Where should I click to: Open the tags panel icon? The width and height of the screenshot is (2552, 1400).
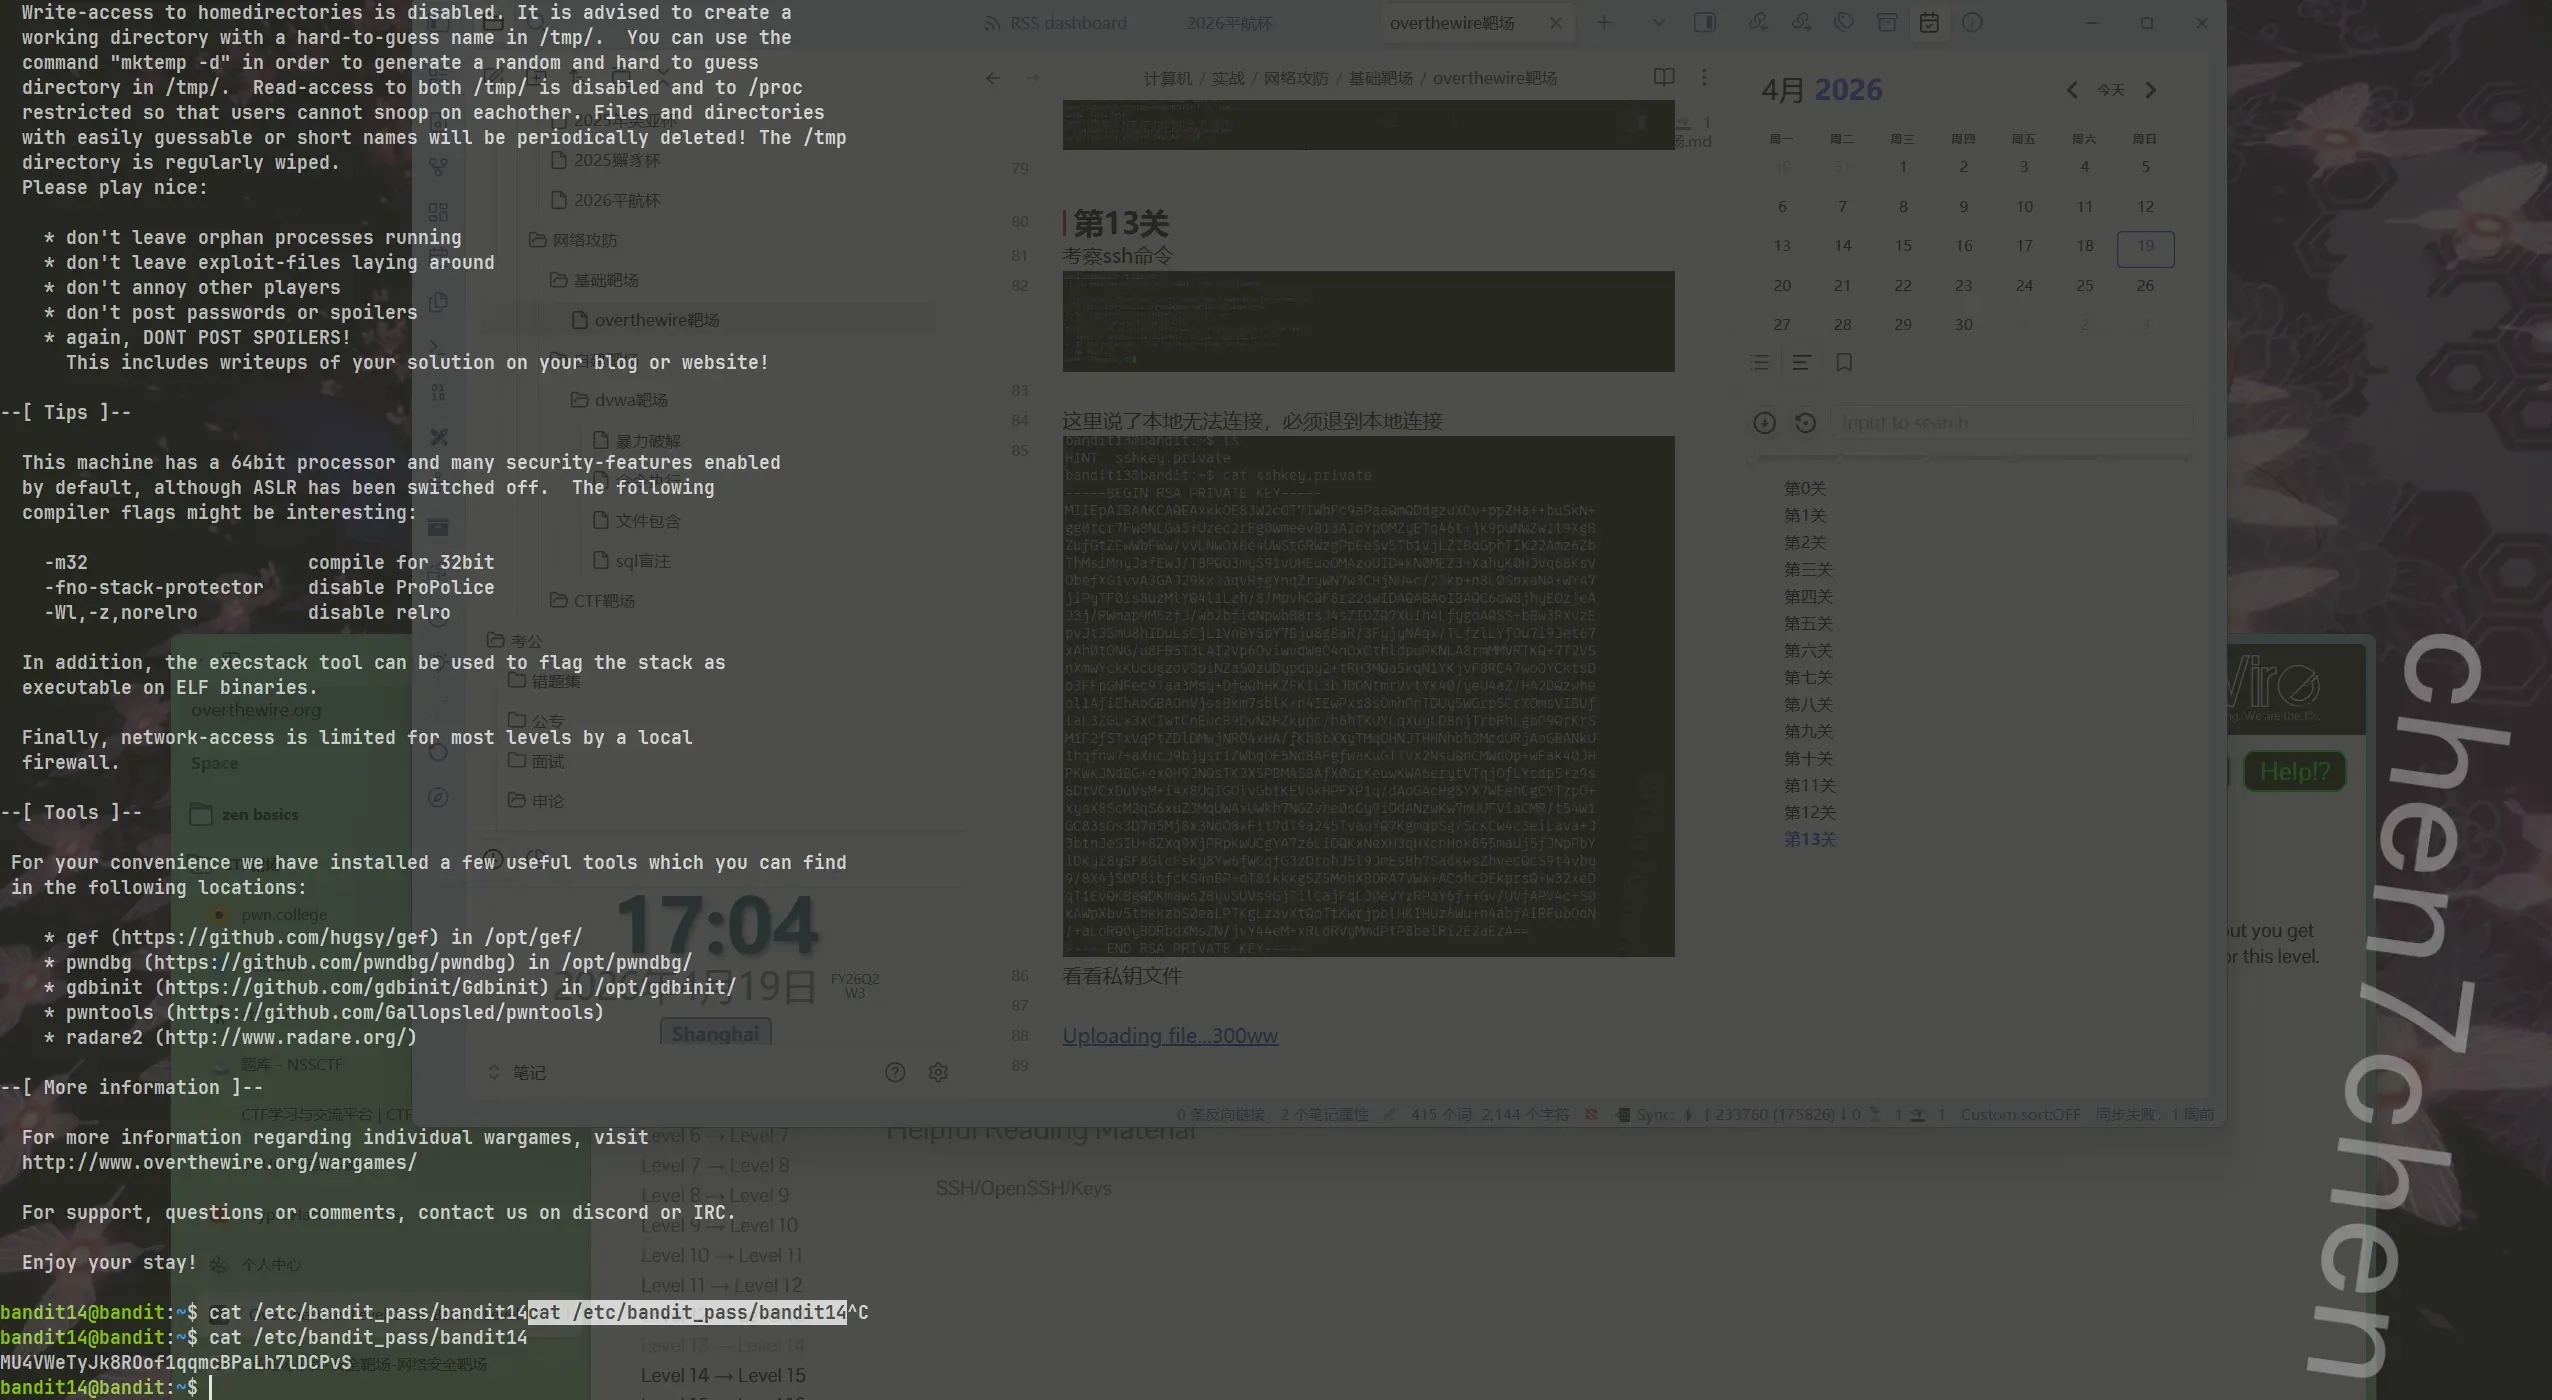(1844, 22)
